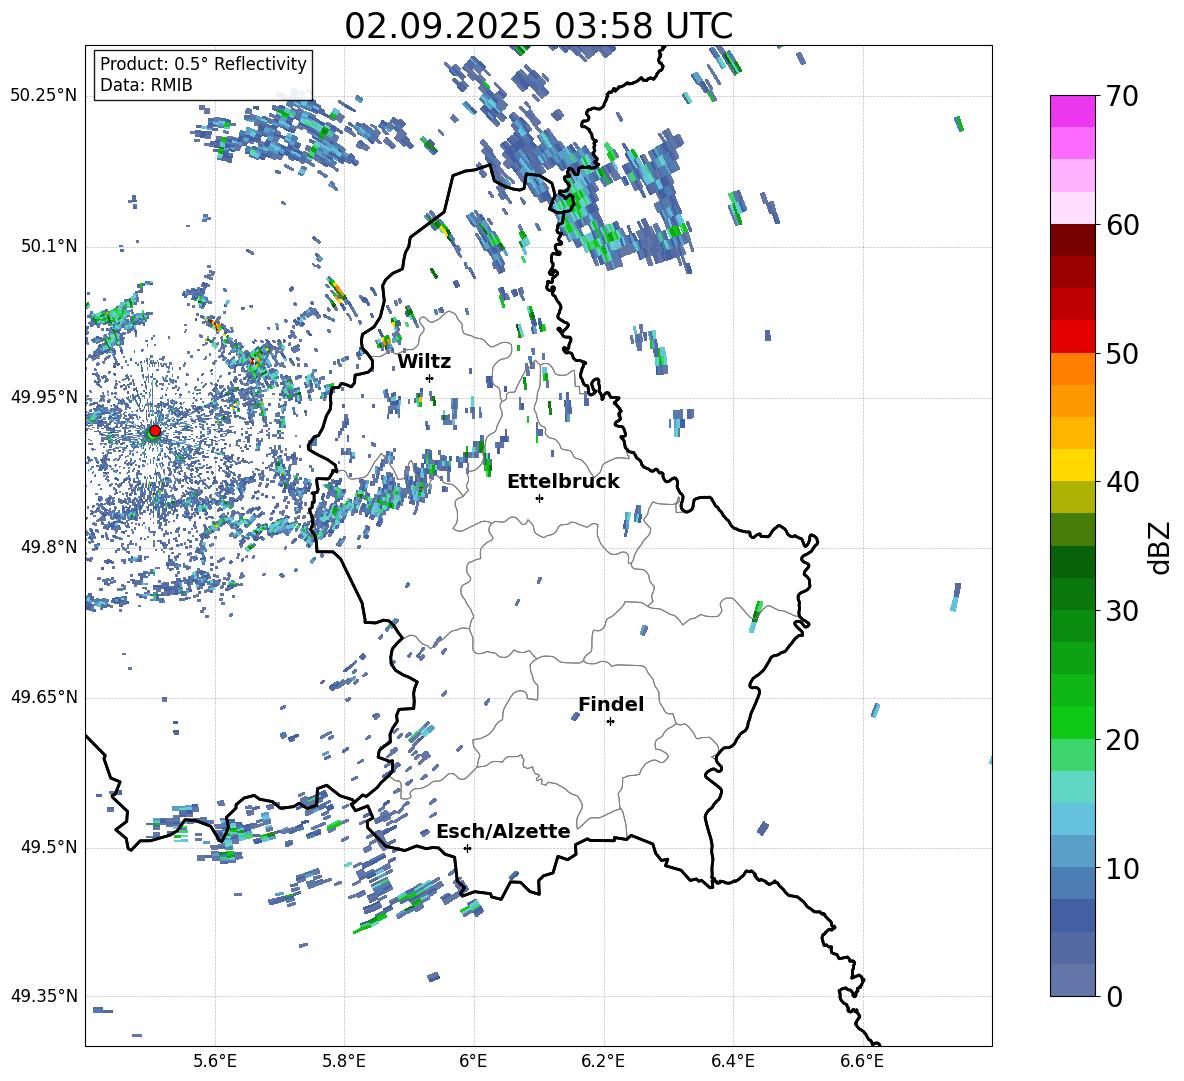
Task: Select the Findel city label
Action: point(611,704)
